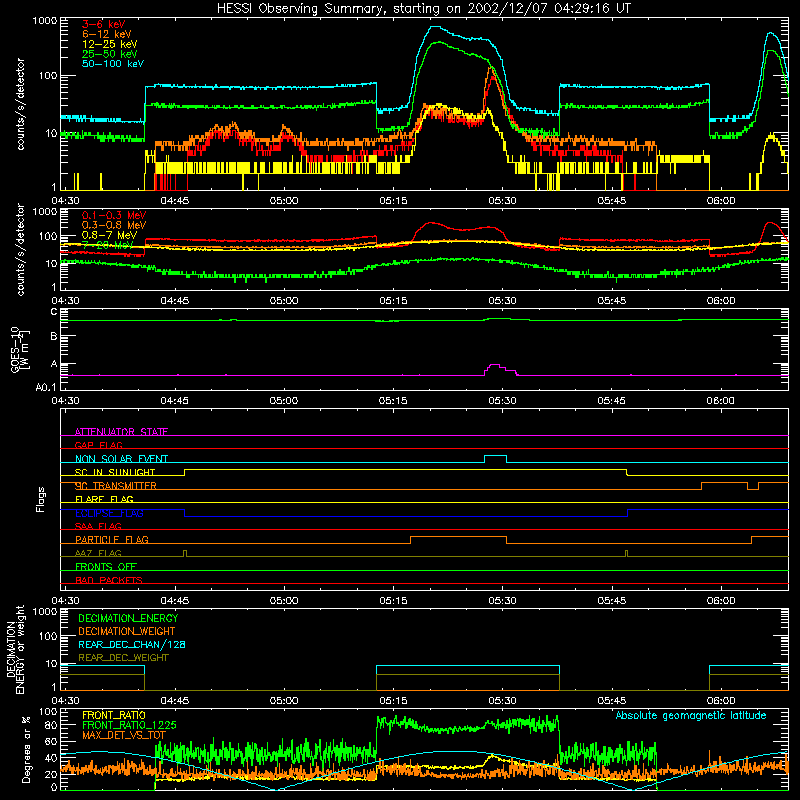Viewport: 800px width, 800px height.
Task: Click the C level tick label
Action: click(x=54, y=312)
